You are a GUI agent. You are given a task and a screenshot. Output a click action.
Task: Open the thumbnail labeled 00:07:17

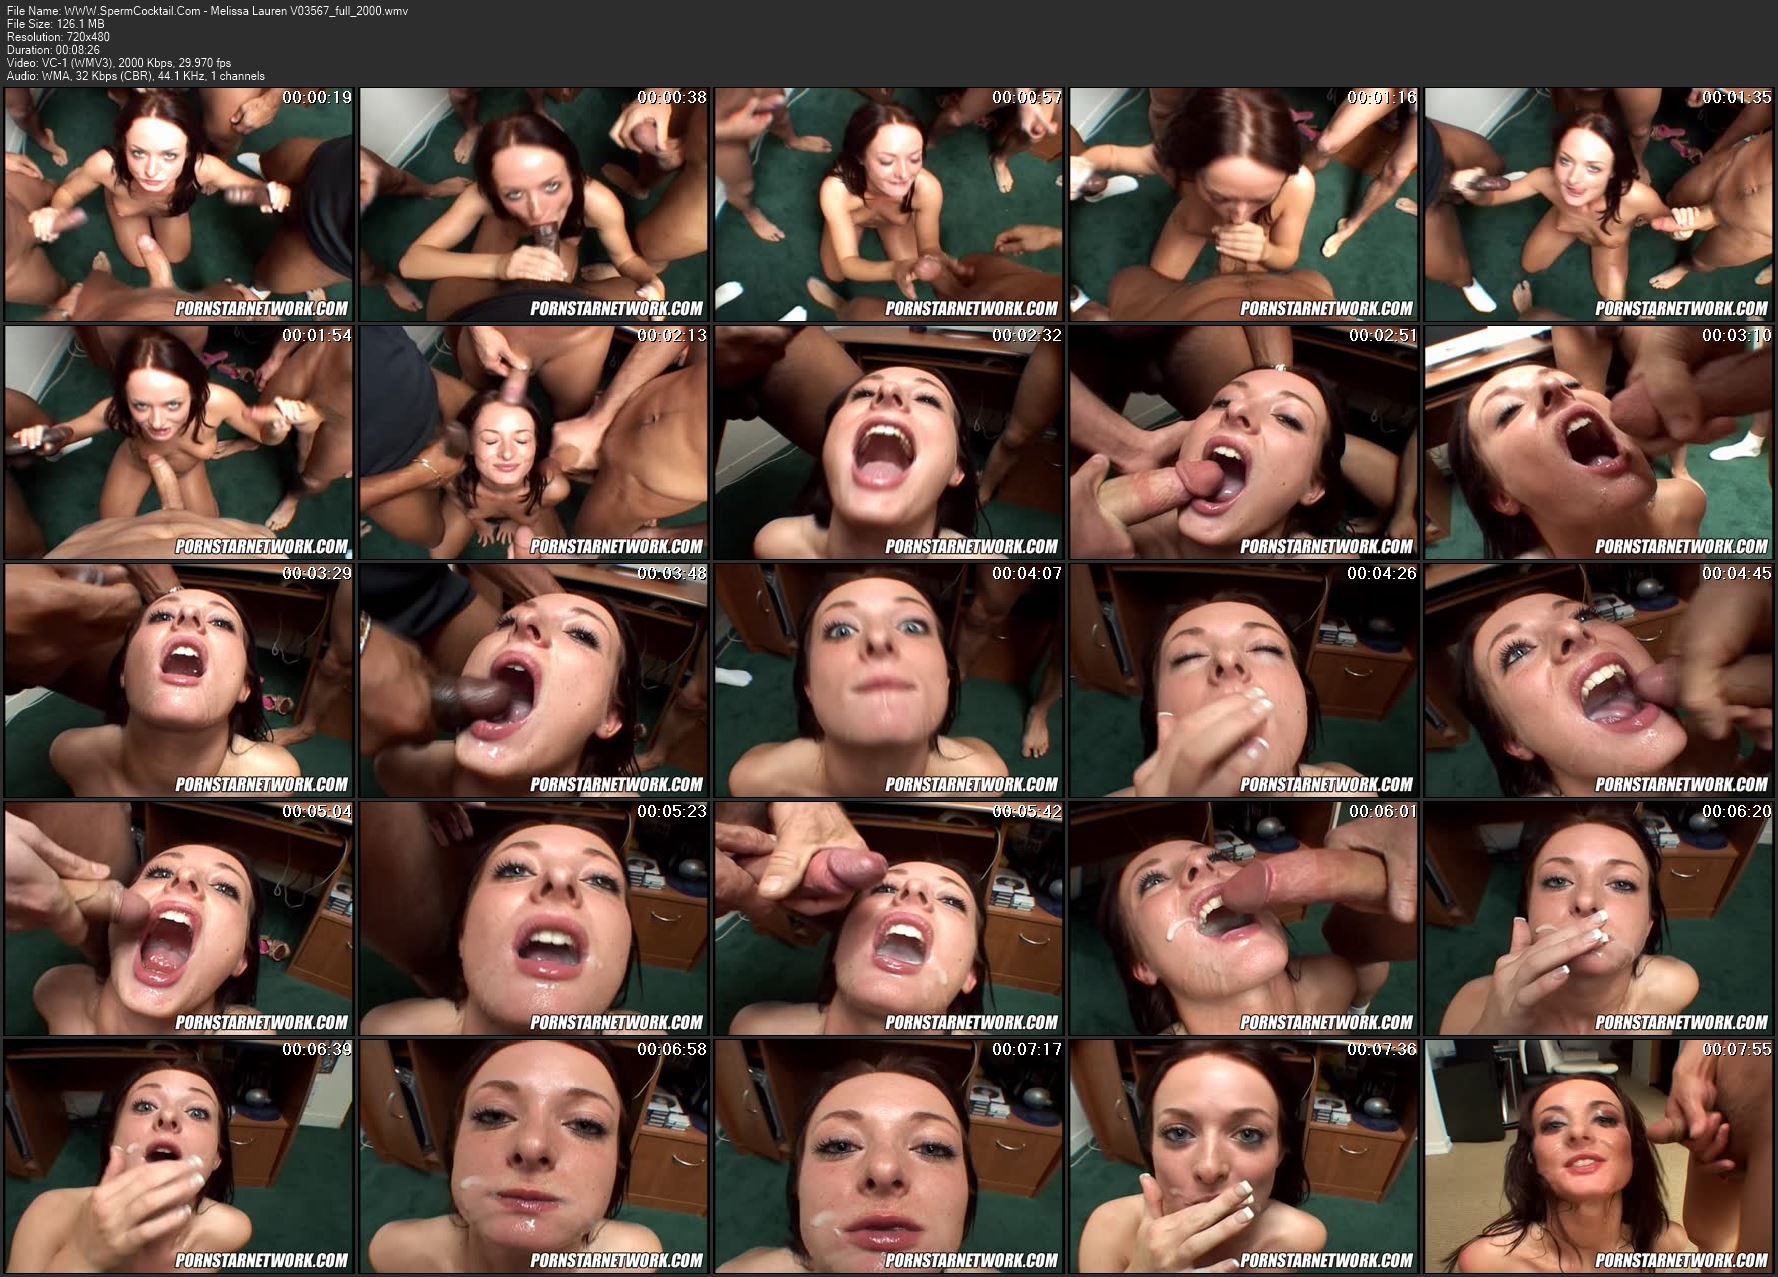click(x=889, y=1156)
